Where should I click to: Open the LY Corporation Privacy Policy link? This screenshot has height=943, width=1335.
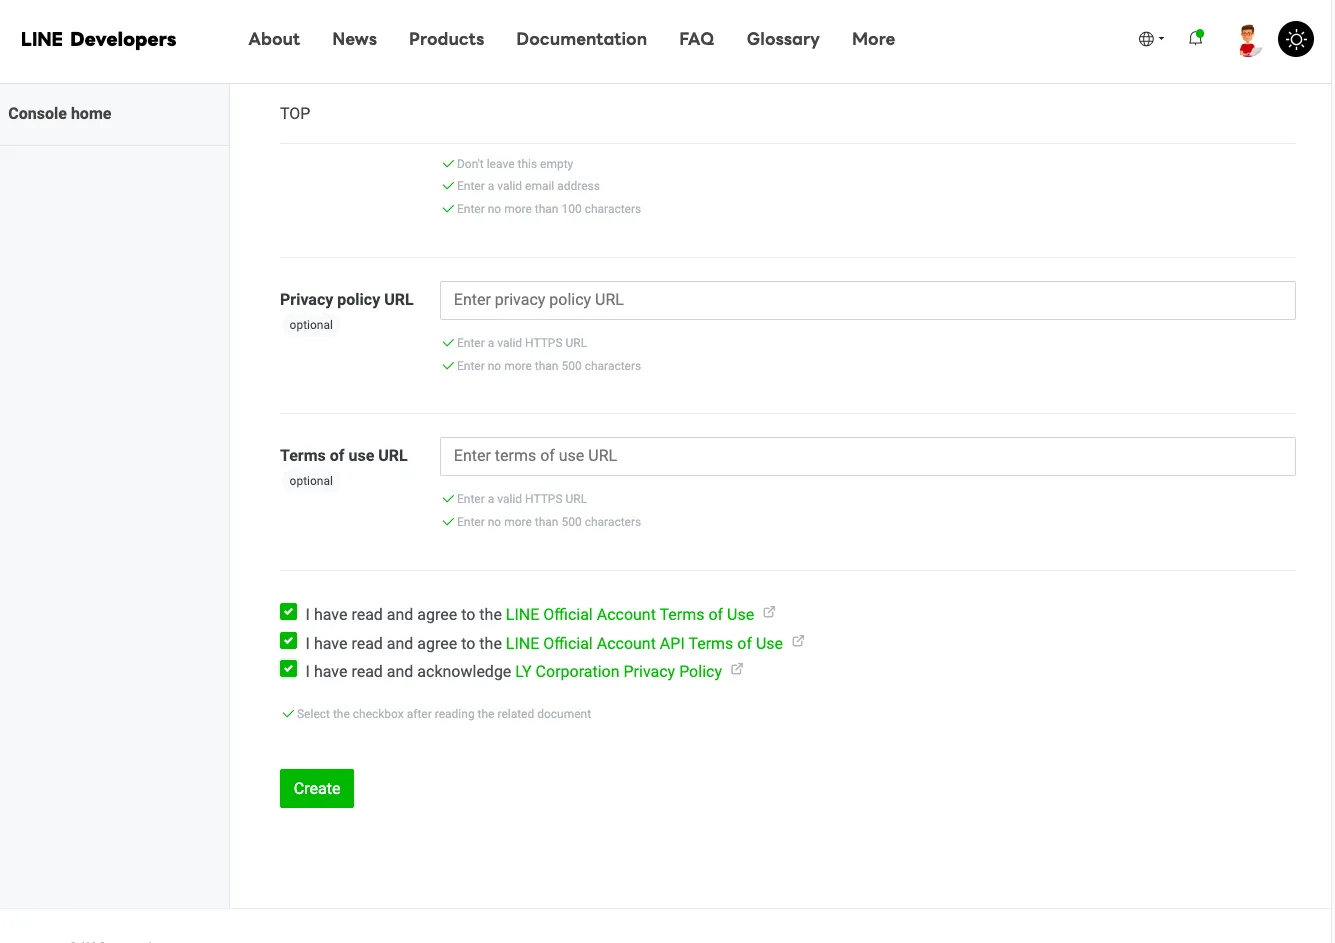(x=618, y=671)
